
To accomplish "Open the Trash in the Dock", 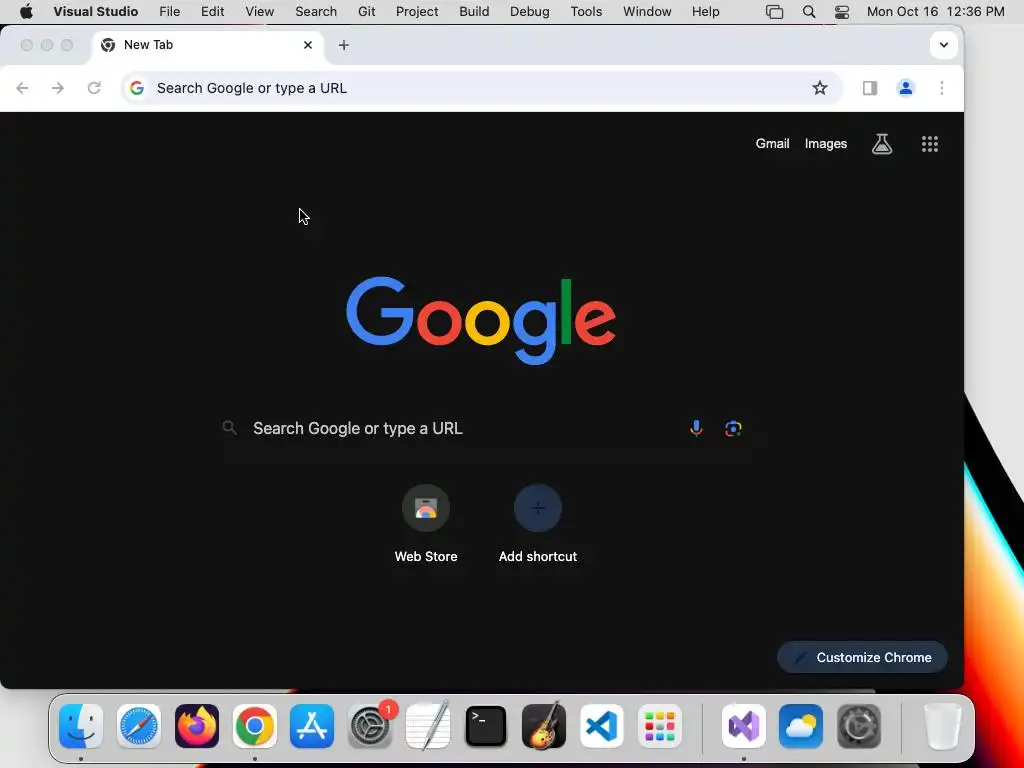I will (942, 726).
